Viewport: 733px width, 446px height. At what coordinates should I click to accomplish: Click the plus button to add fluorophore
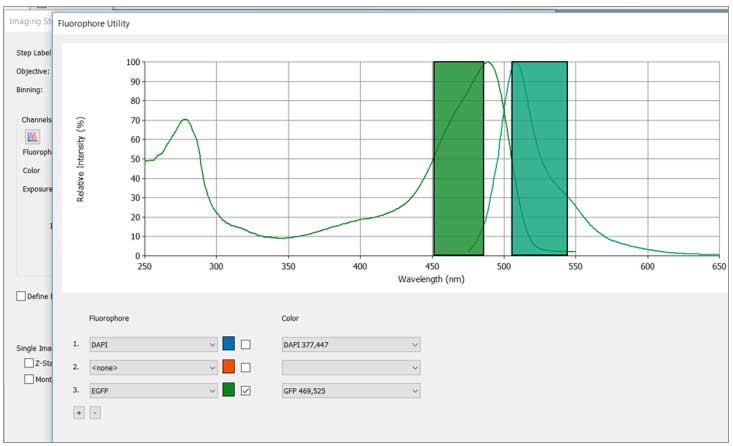(79, 411)
